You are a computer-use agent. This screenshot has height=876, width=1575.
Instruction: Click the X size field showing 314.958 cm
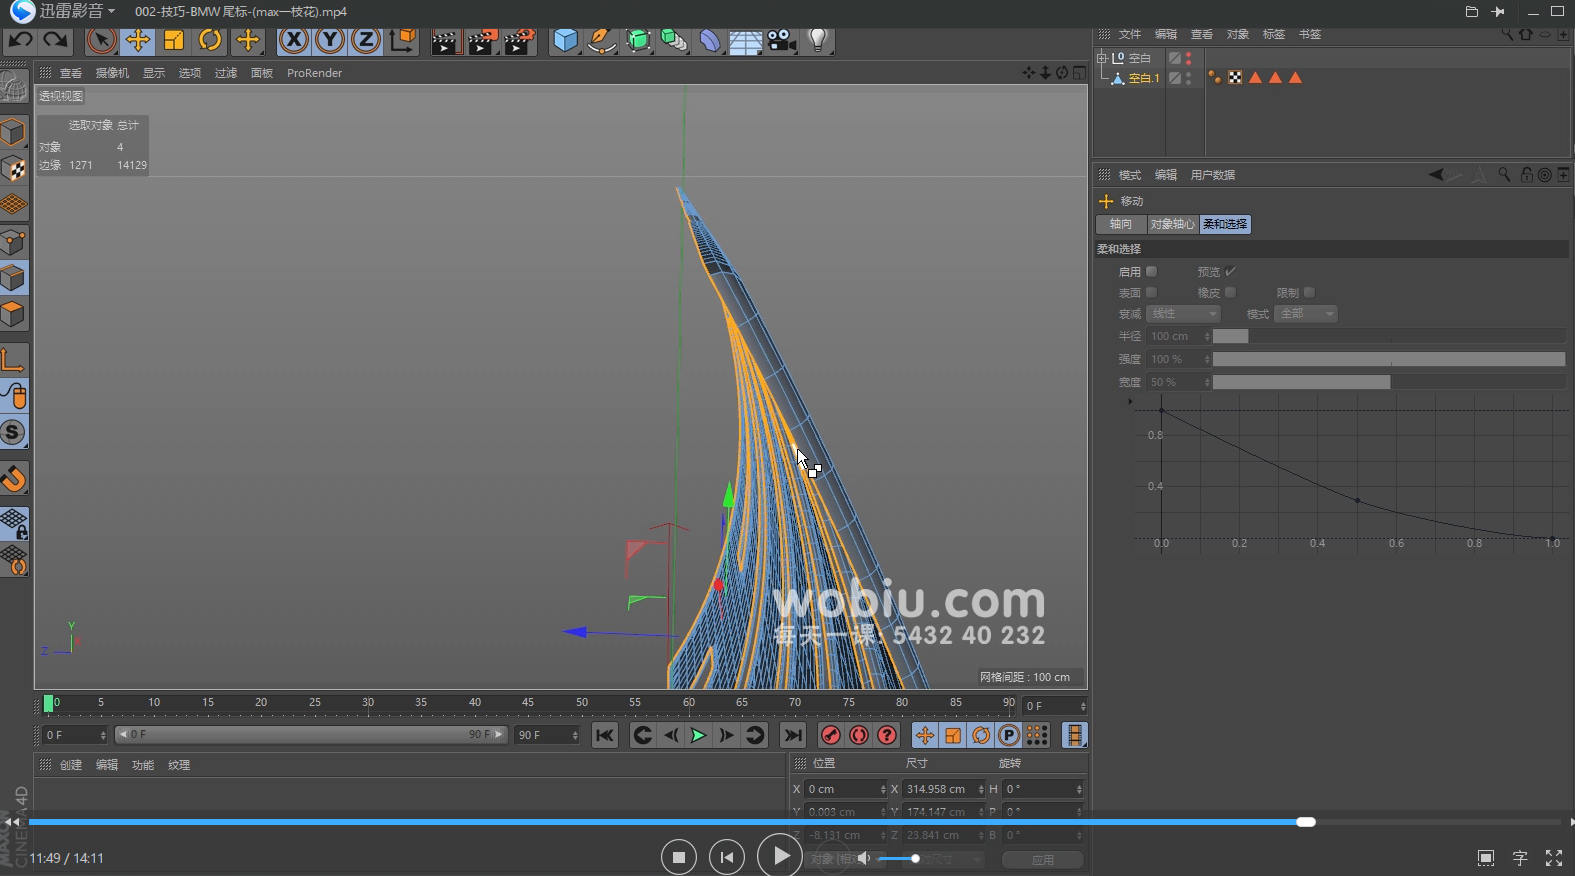tap(939, 789)
